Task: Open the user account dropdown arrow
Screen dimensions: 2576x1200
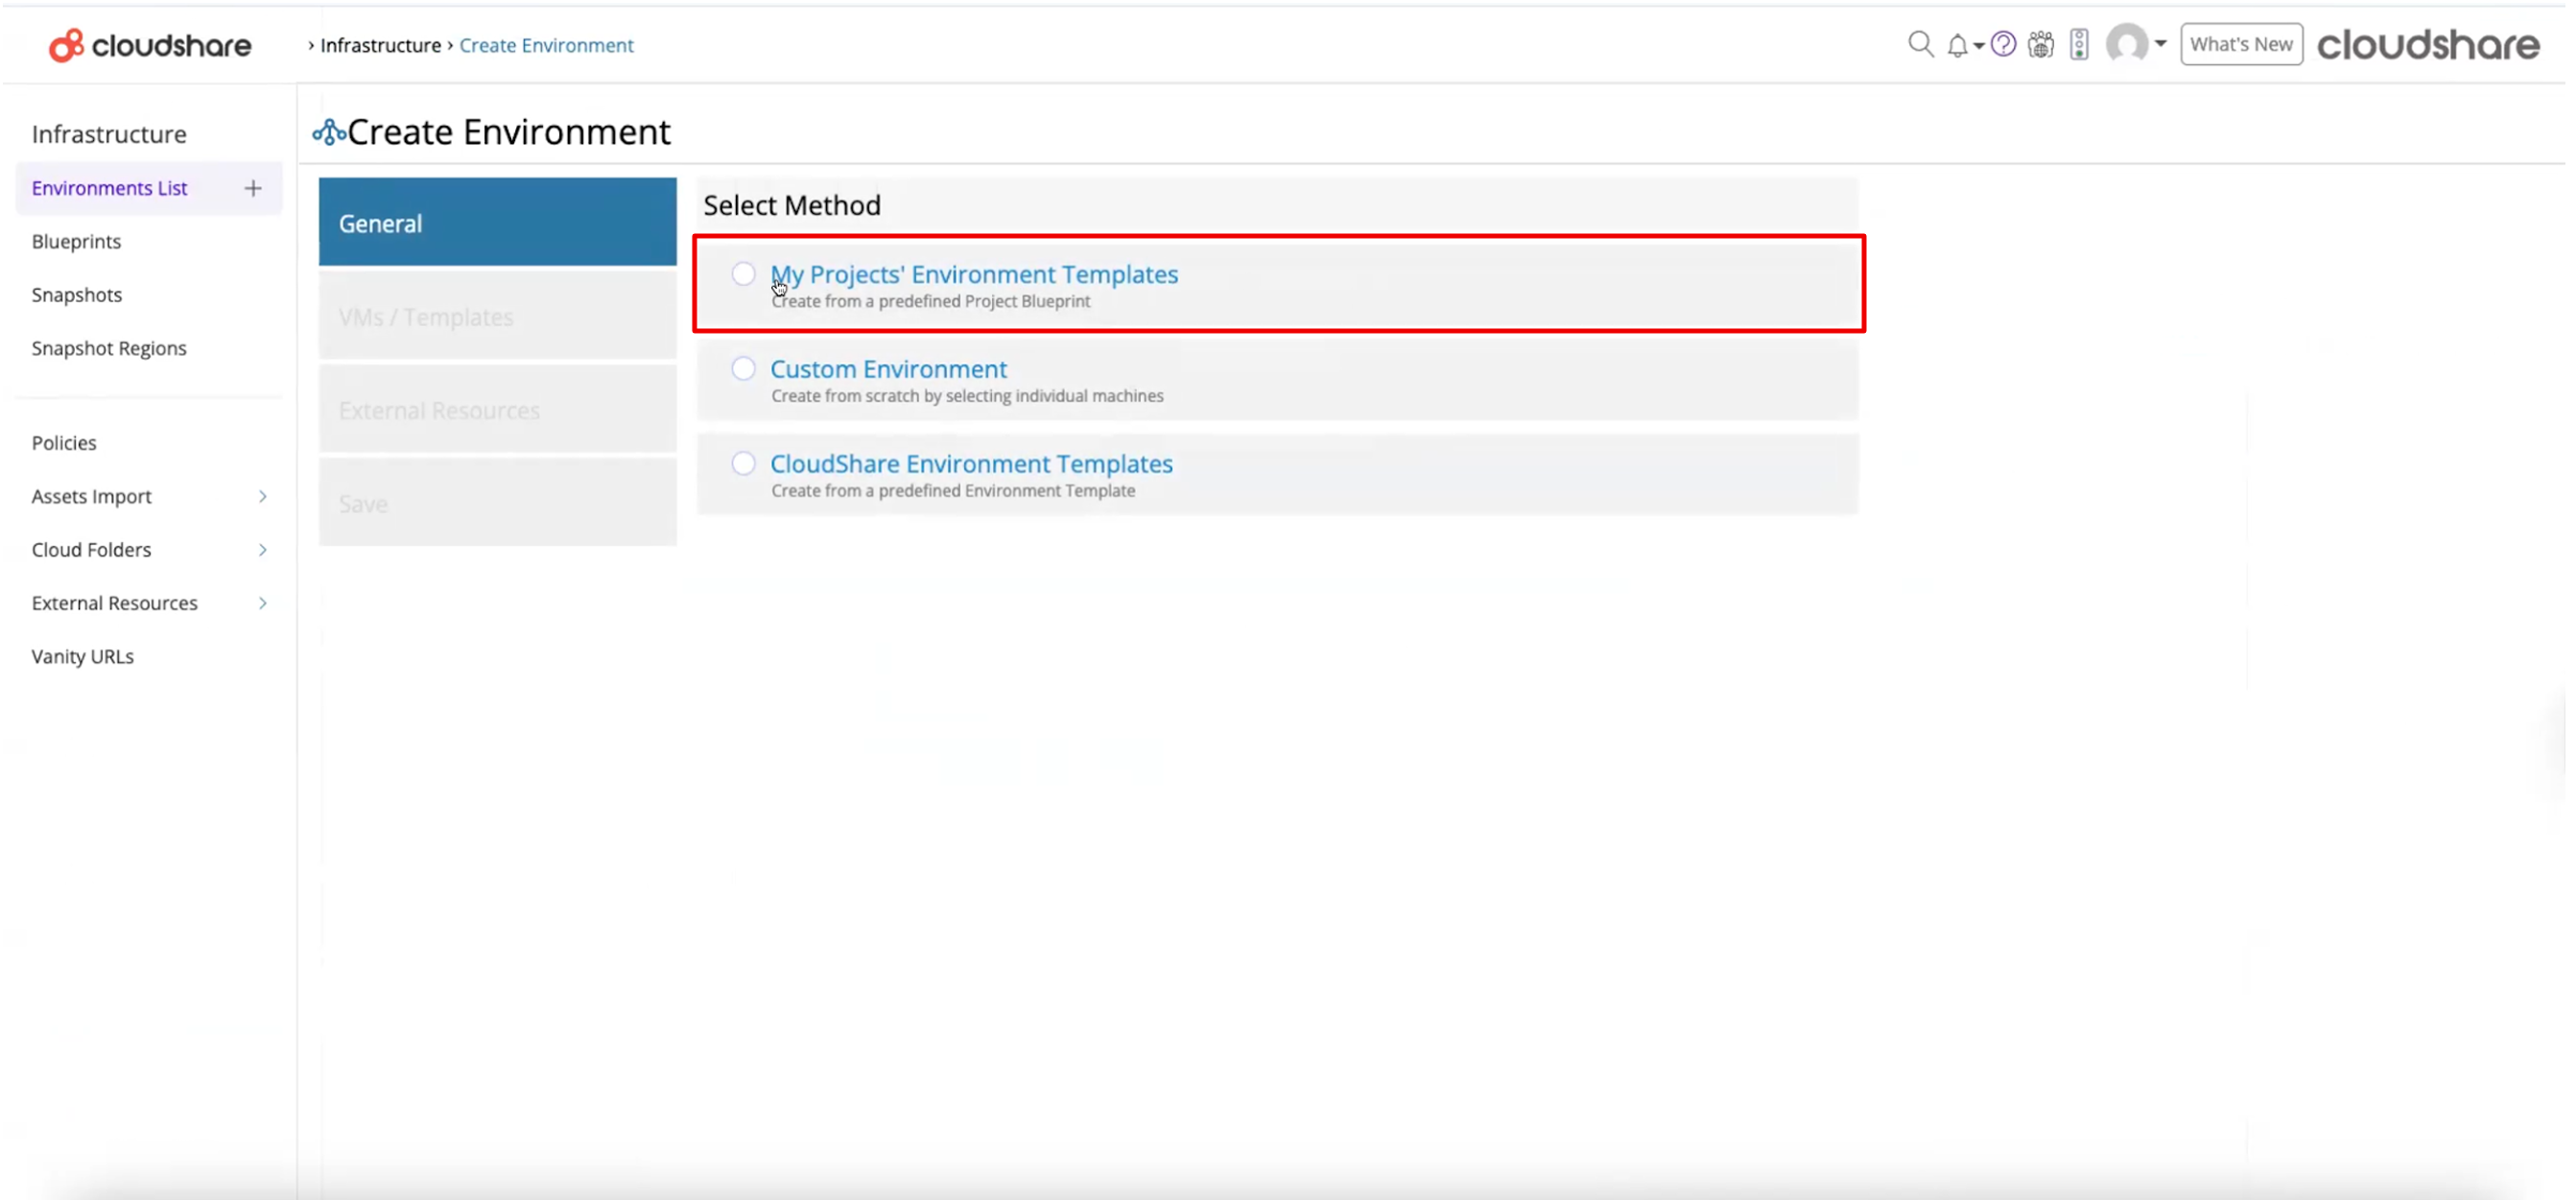Action: pyautogui.click(x=2160, y=44)
